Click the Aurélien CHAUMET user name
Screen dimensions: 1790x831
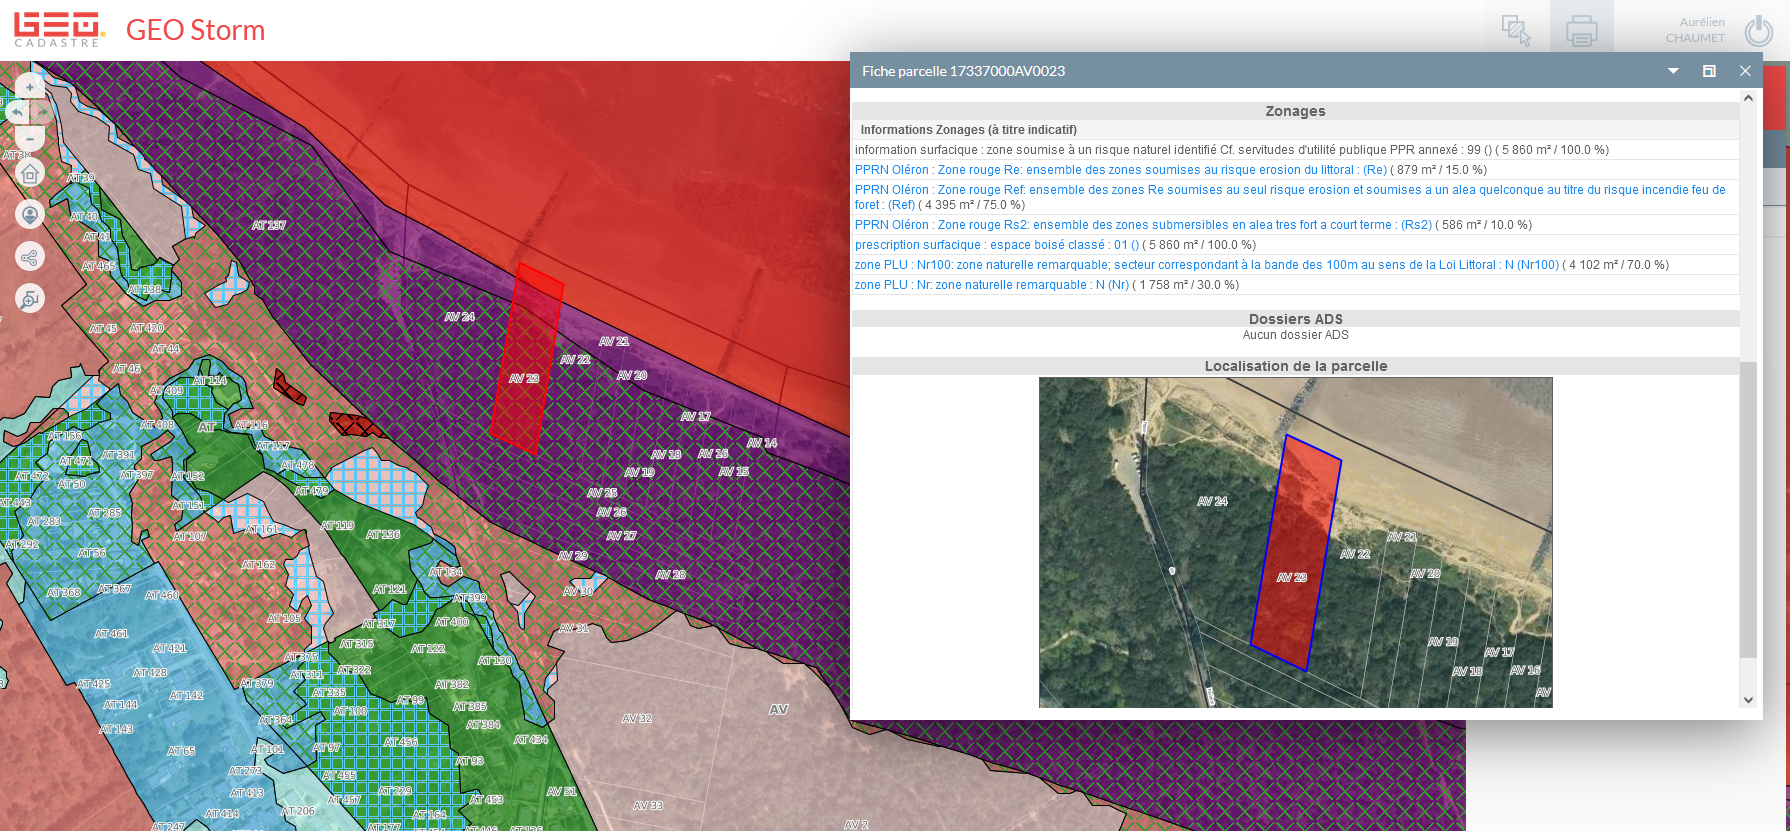(x=1695, y=30)
